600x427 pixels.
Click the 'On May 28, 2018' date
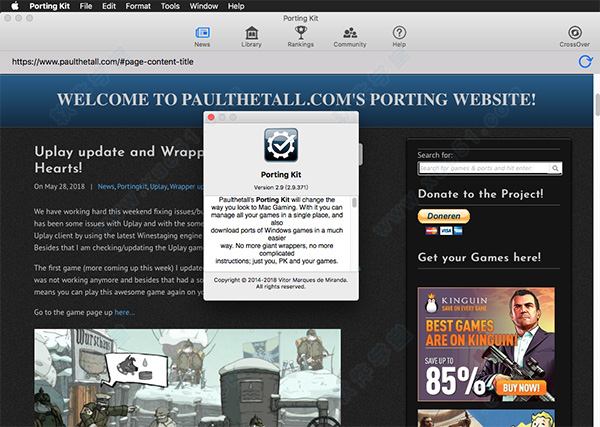pos(59,186)
